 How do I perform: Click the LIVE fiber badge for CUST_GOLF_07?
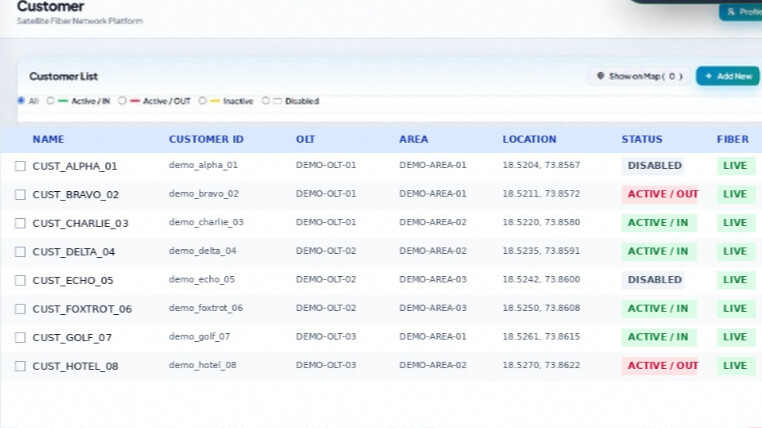pyautogui.click(x=735, y=337)
